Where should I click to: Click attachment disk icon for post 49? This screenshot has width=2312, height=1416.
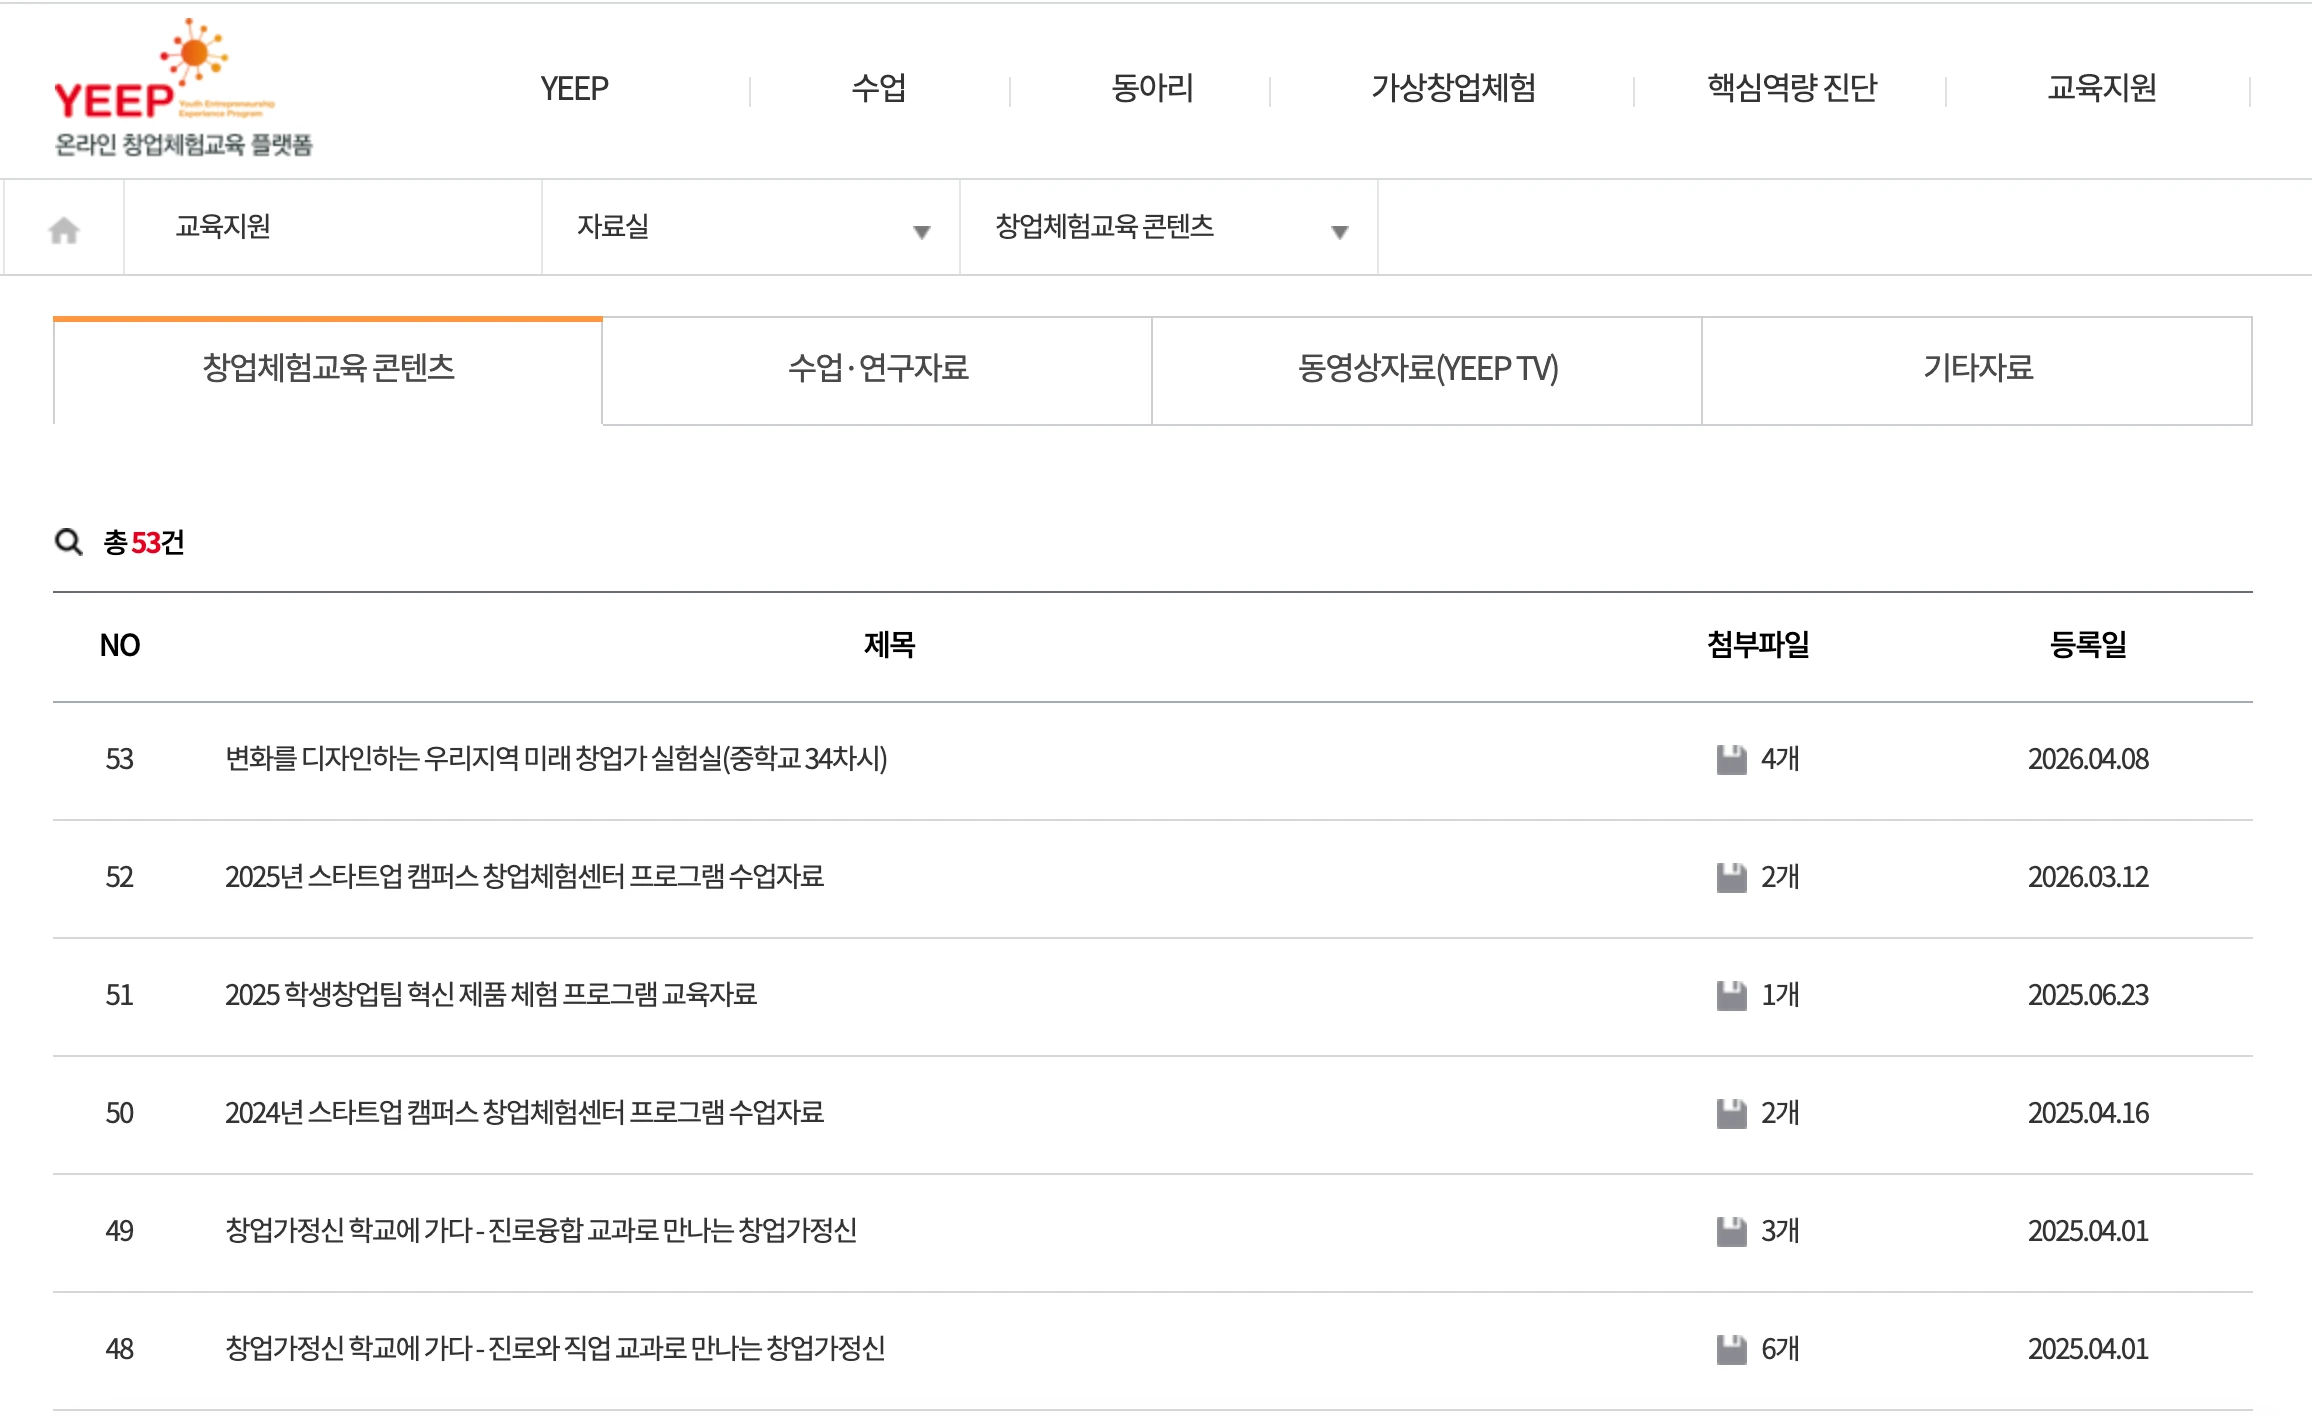1731,1231
